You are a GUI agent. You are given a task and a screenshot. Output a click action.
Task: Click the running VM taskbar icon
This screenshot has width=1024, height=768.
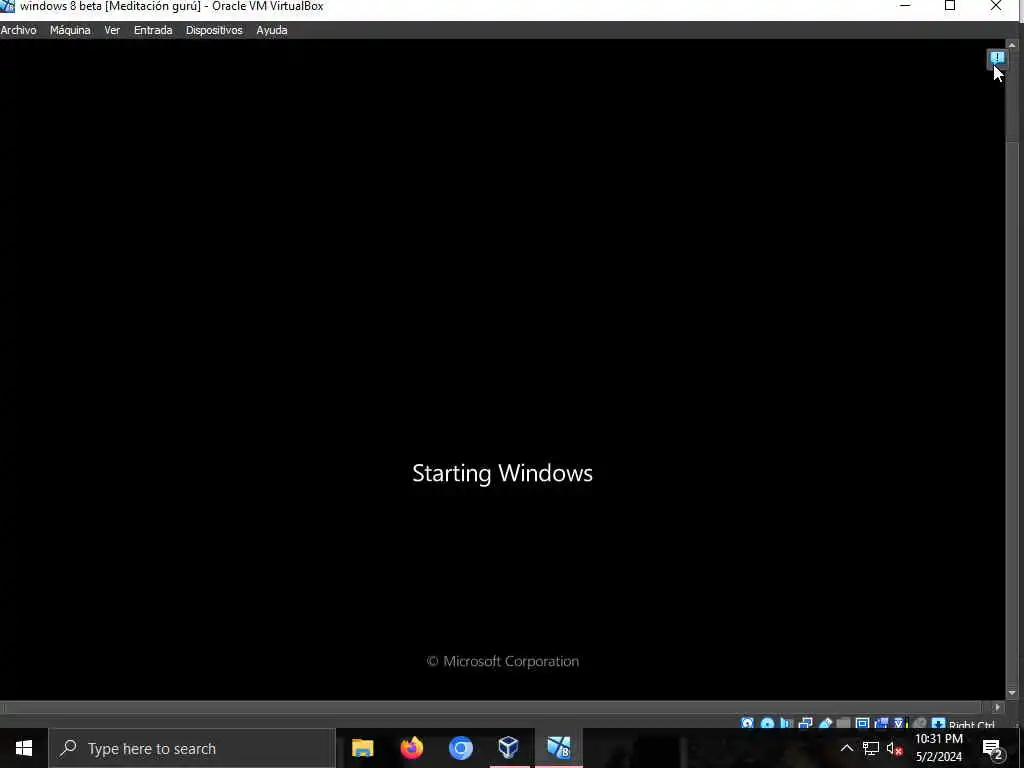click(559, 748)
